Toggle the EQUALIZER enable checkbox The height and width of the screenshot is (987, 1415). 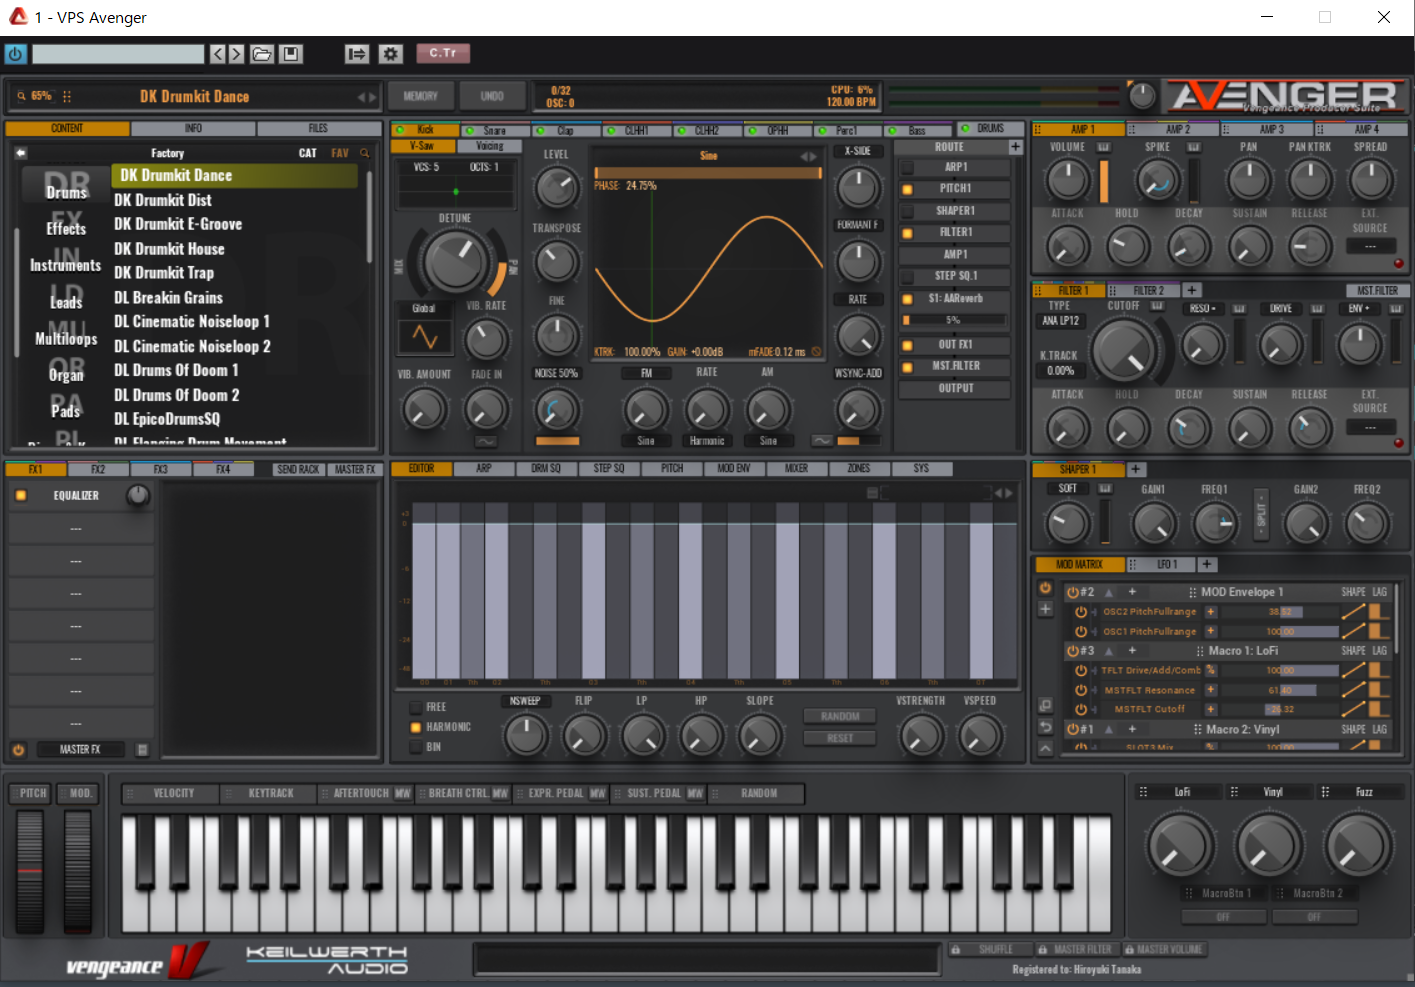click(x=21, y=496)
